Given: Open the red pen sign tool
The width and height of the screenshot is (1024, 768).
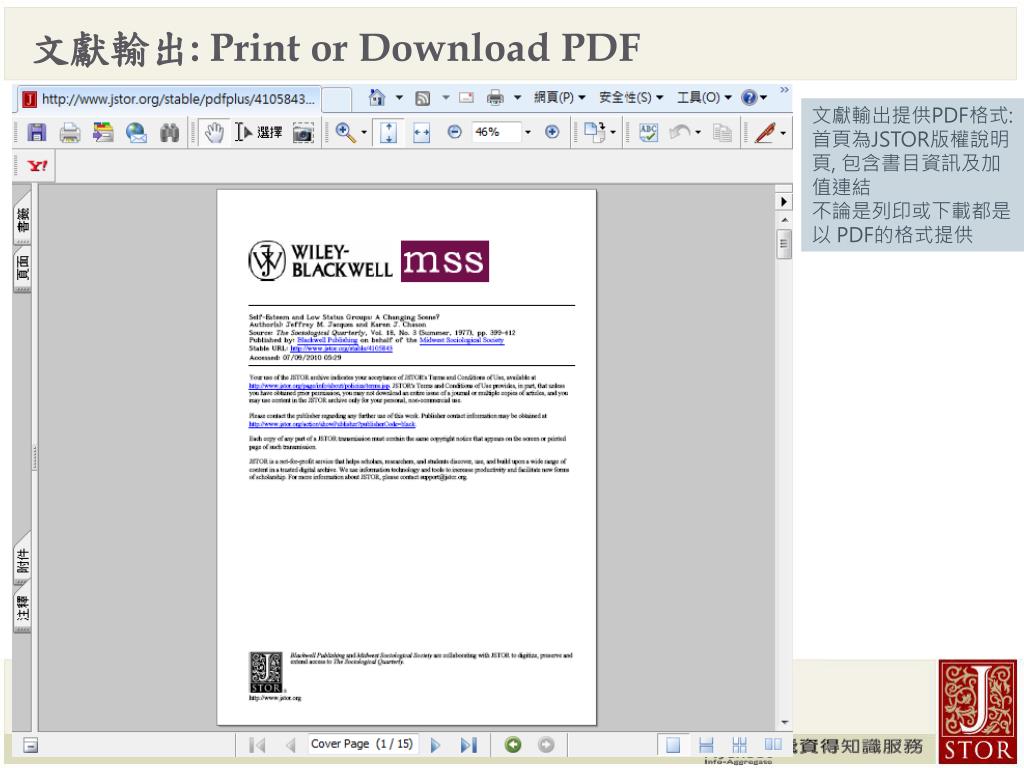Looking at the screenshot, I should [x=764, y=133].
